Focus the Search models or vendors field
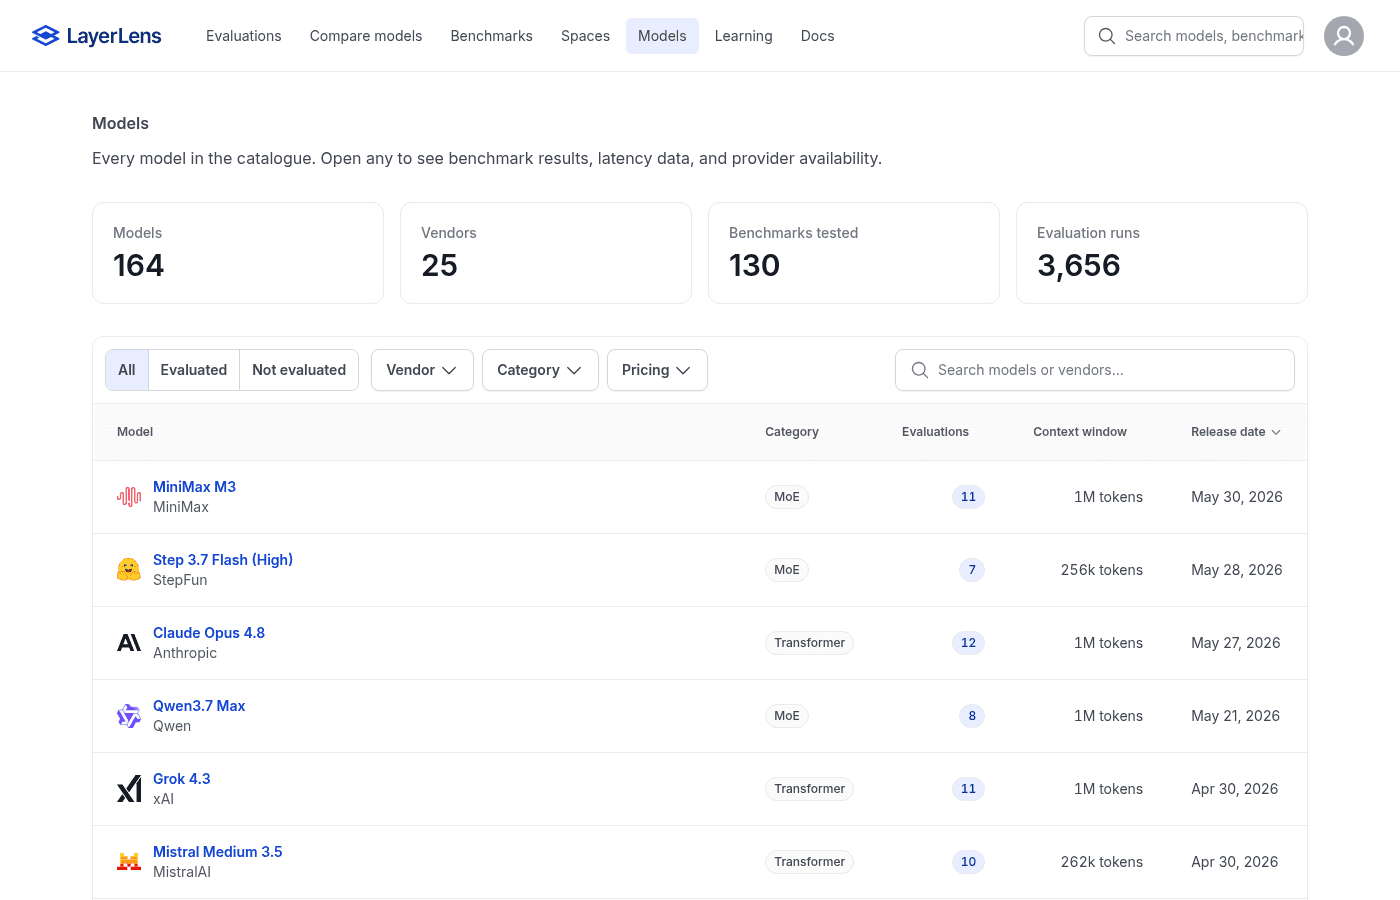The image size is (1400, 900). coord(1095,370)
